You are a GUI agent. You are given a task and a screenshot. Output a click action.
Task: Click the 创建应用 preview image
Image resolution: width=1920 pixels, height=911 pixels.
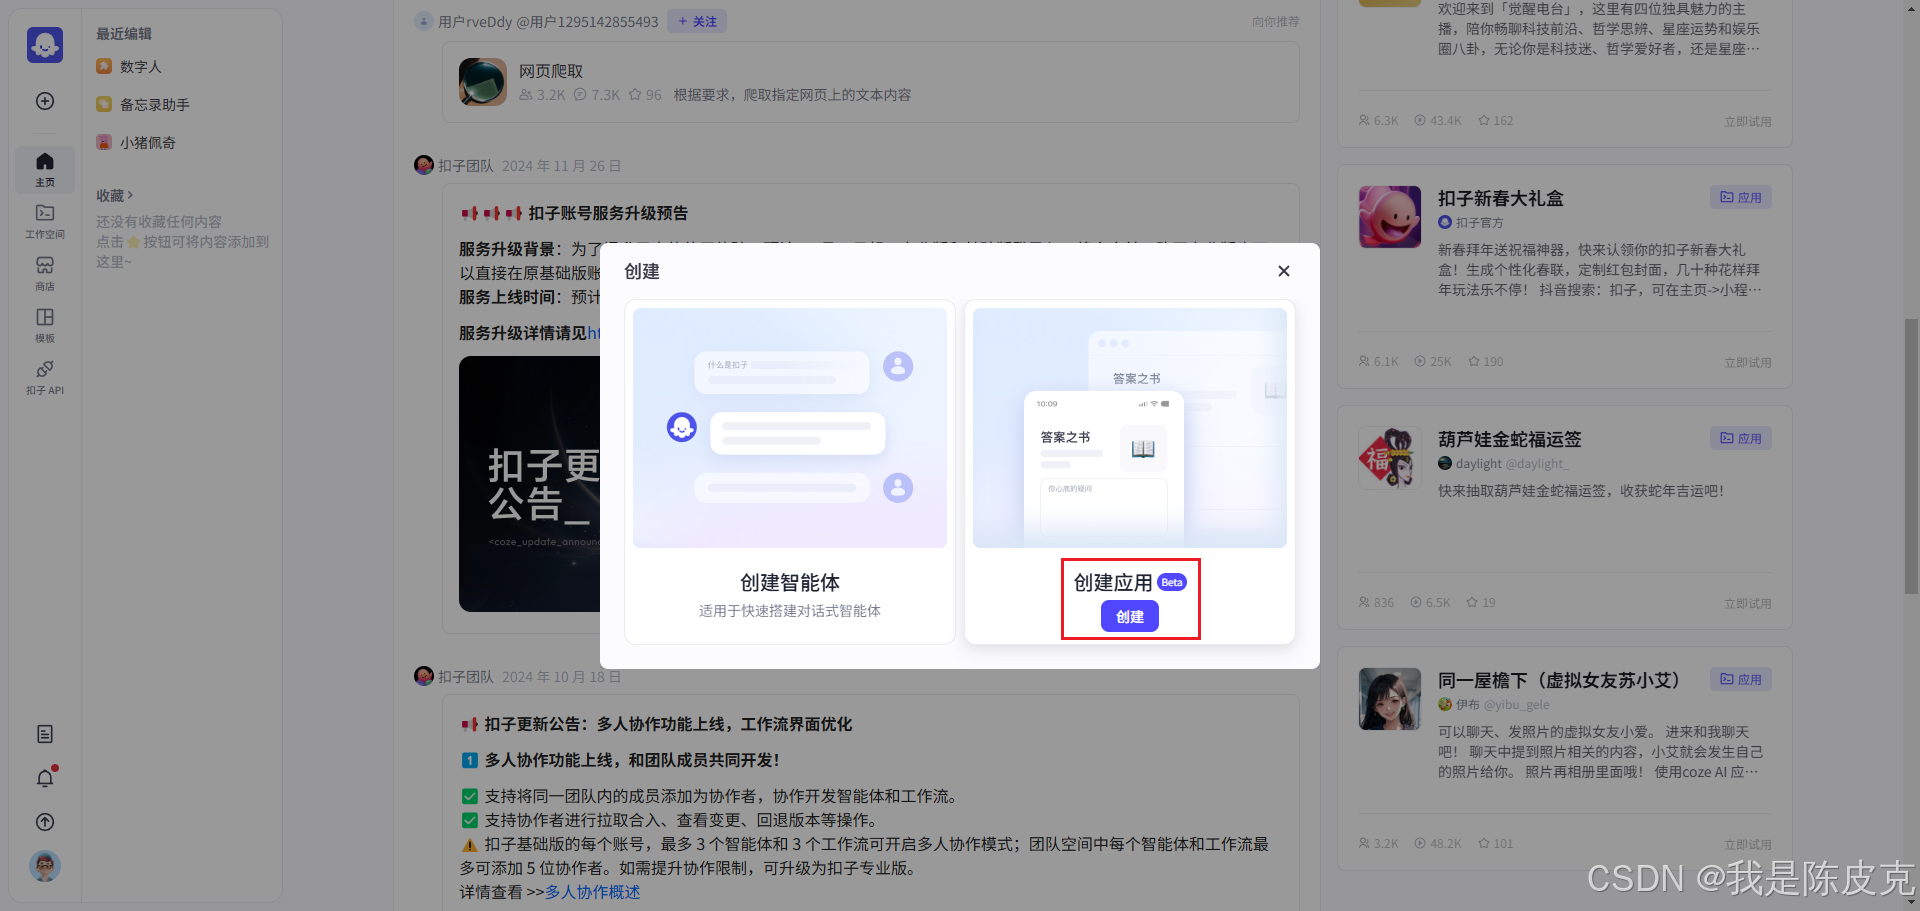pos(1130,428)
